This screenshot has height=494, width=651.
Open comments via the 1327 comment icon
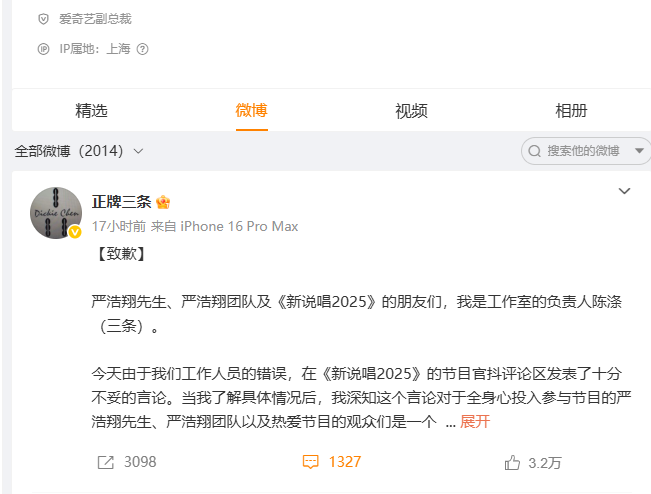[311, 462]
